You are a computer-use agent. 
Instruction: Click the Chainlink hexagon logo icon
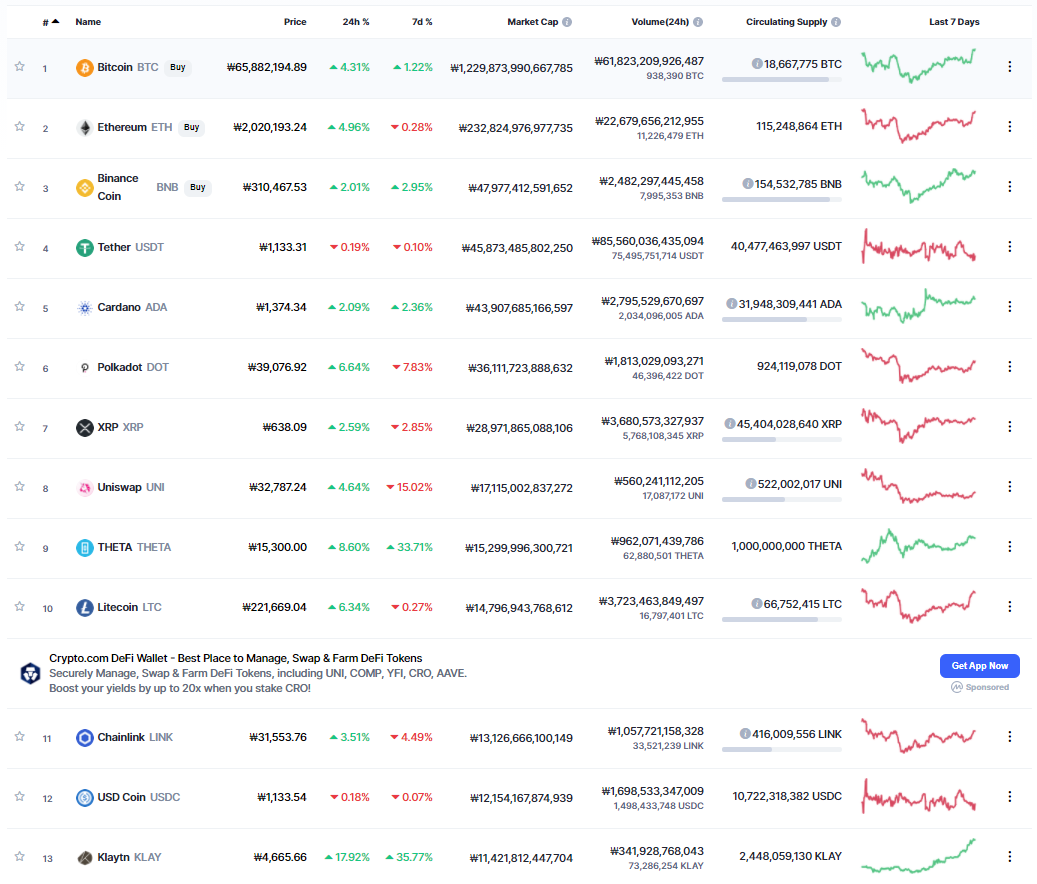85,738
